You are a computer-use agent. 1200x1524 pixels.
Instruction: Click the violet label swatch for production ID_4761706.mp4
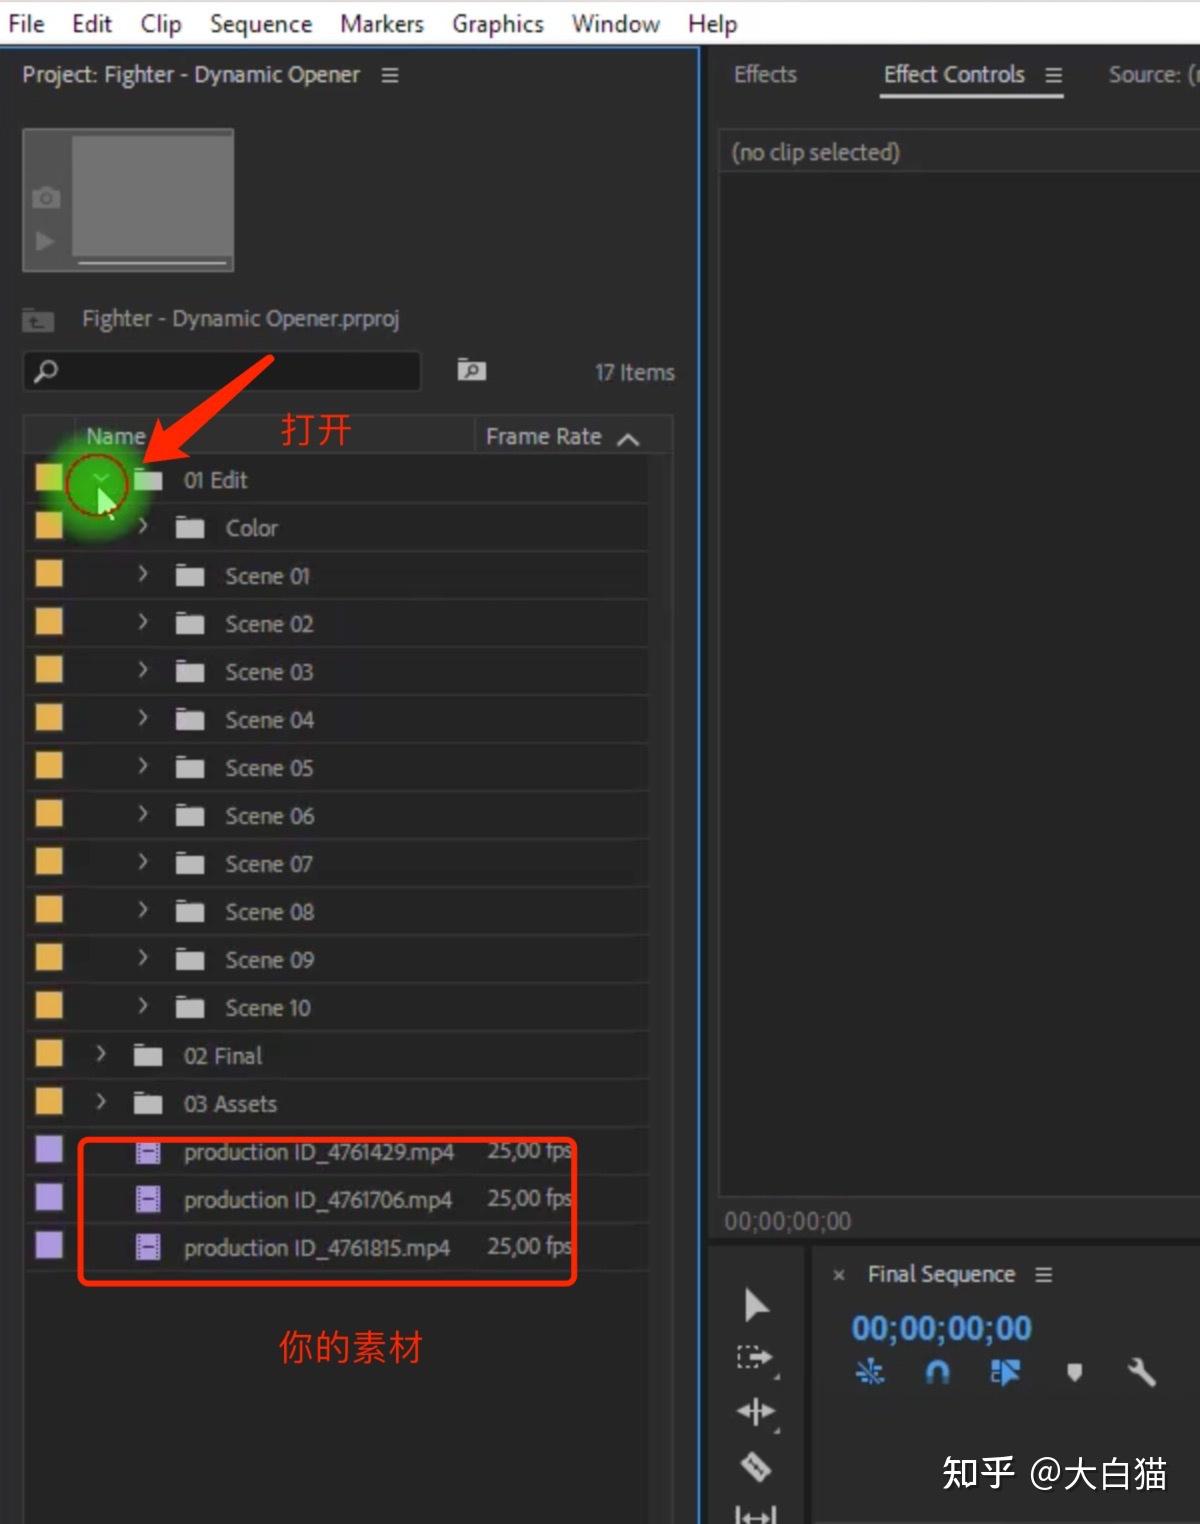[49, 1197]
